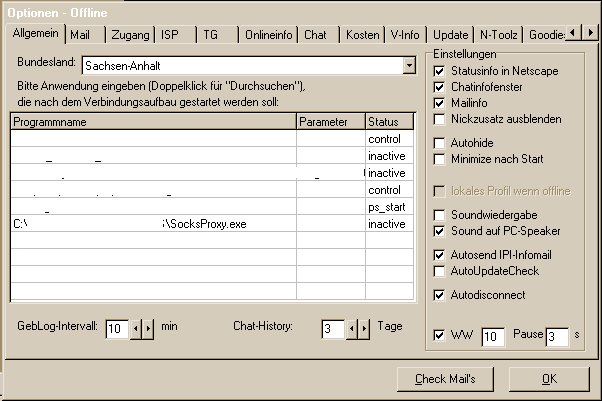Select the SocksProxy.exe program row
Viewport: 602px width, 401px height.
point(213,224)
